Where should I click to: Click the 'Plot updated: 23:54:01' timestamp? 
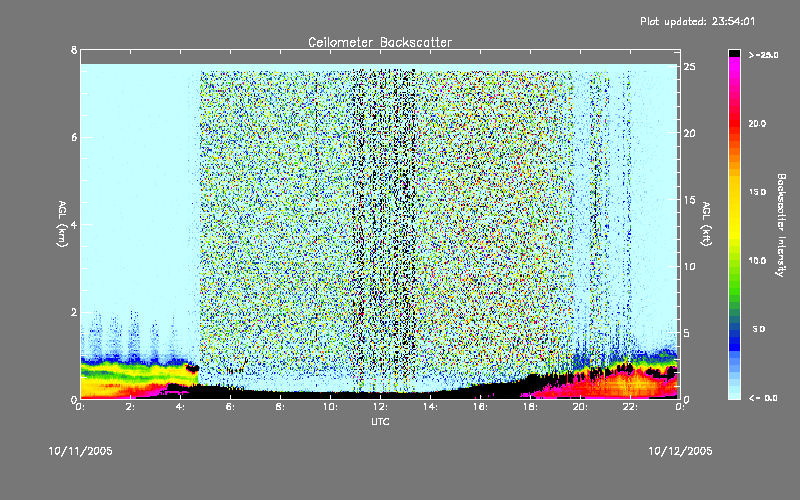point(697,21)
